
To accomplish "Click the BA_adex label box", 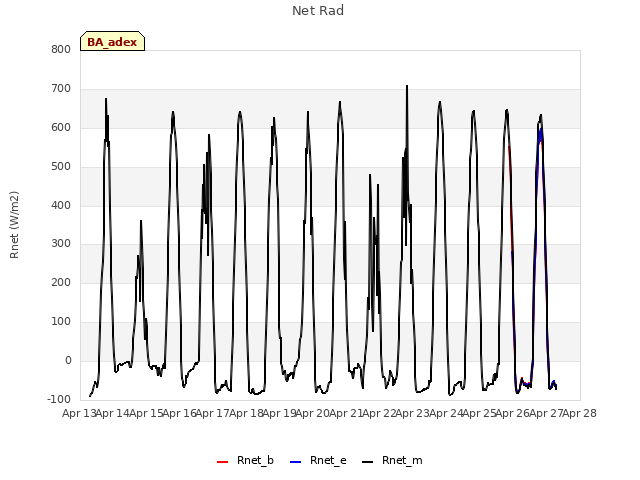I will (112, 41).
